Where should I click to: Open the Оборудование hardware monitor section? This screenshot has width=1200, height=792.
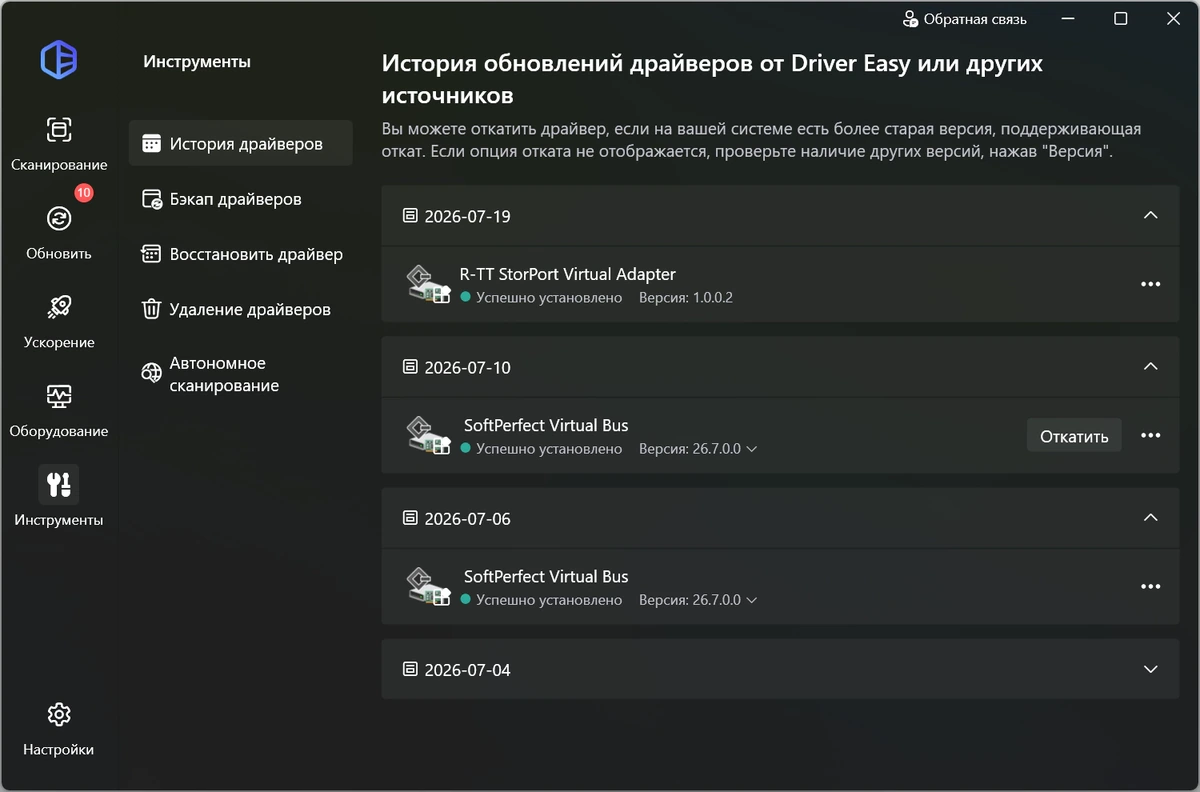coord(59,410)
